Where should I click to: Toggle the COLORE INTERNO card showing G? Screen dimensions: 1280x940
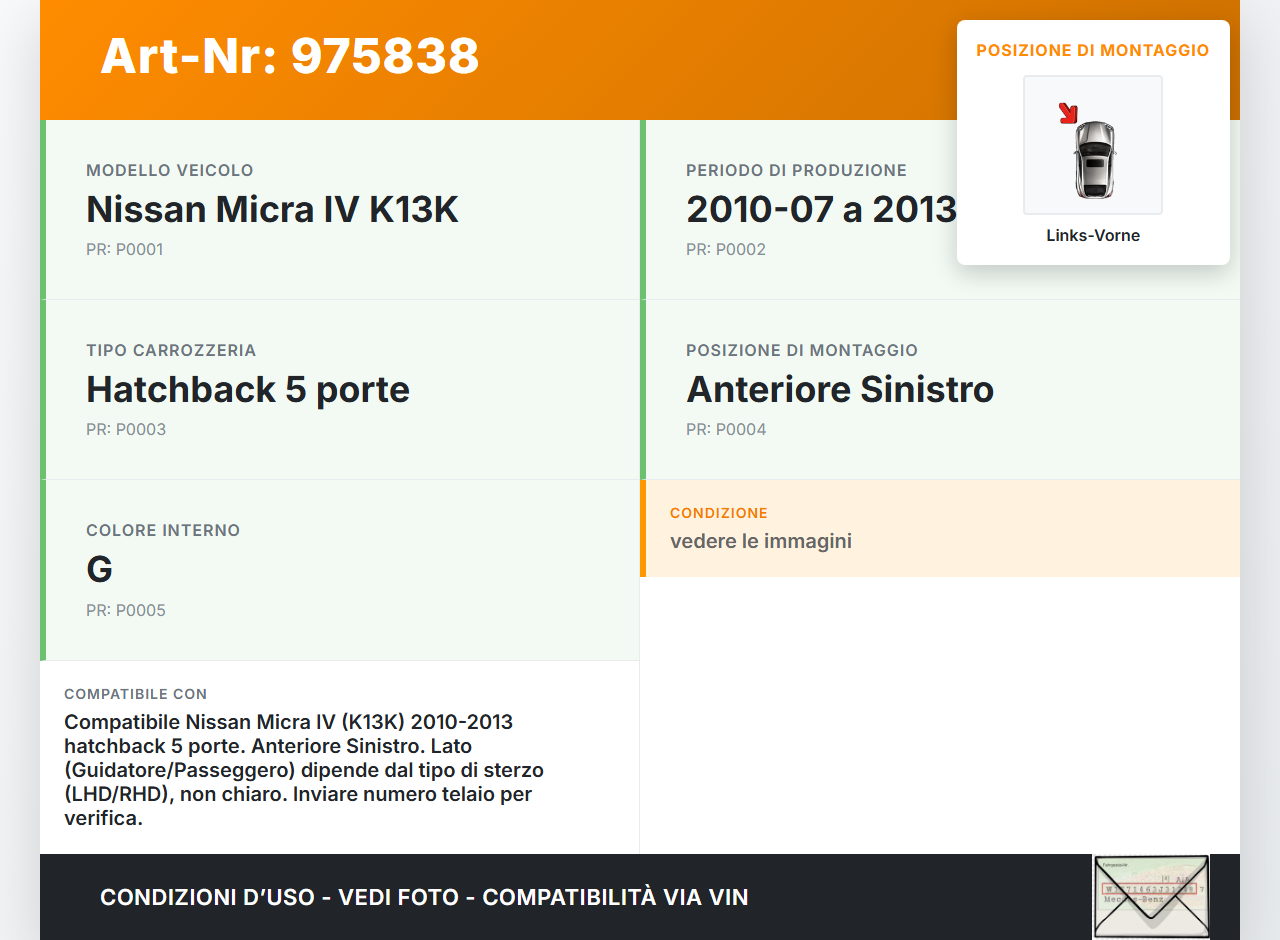(340, 570)
